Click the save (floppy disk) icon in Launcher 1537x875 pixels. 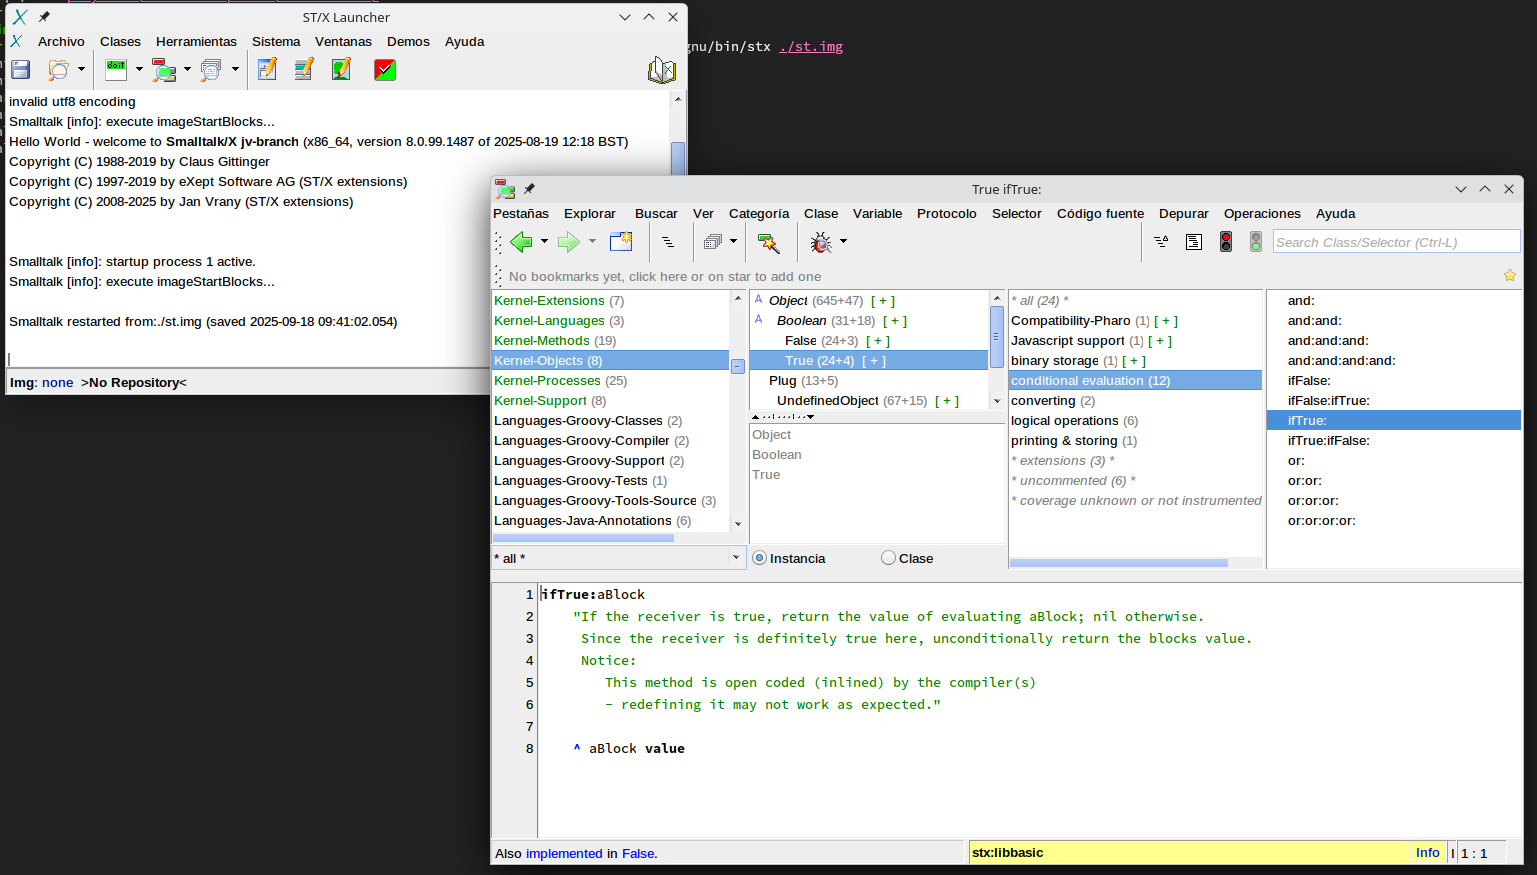click(21, 70)
